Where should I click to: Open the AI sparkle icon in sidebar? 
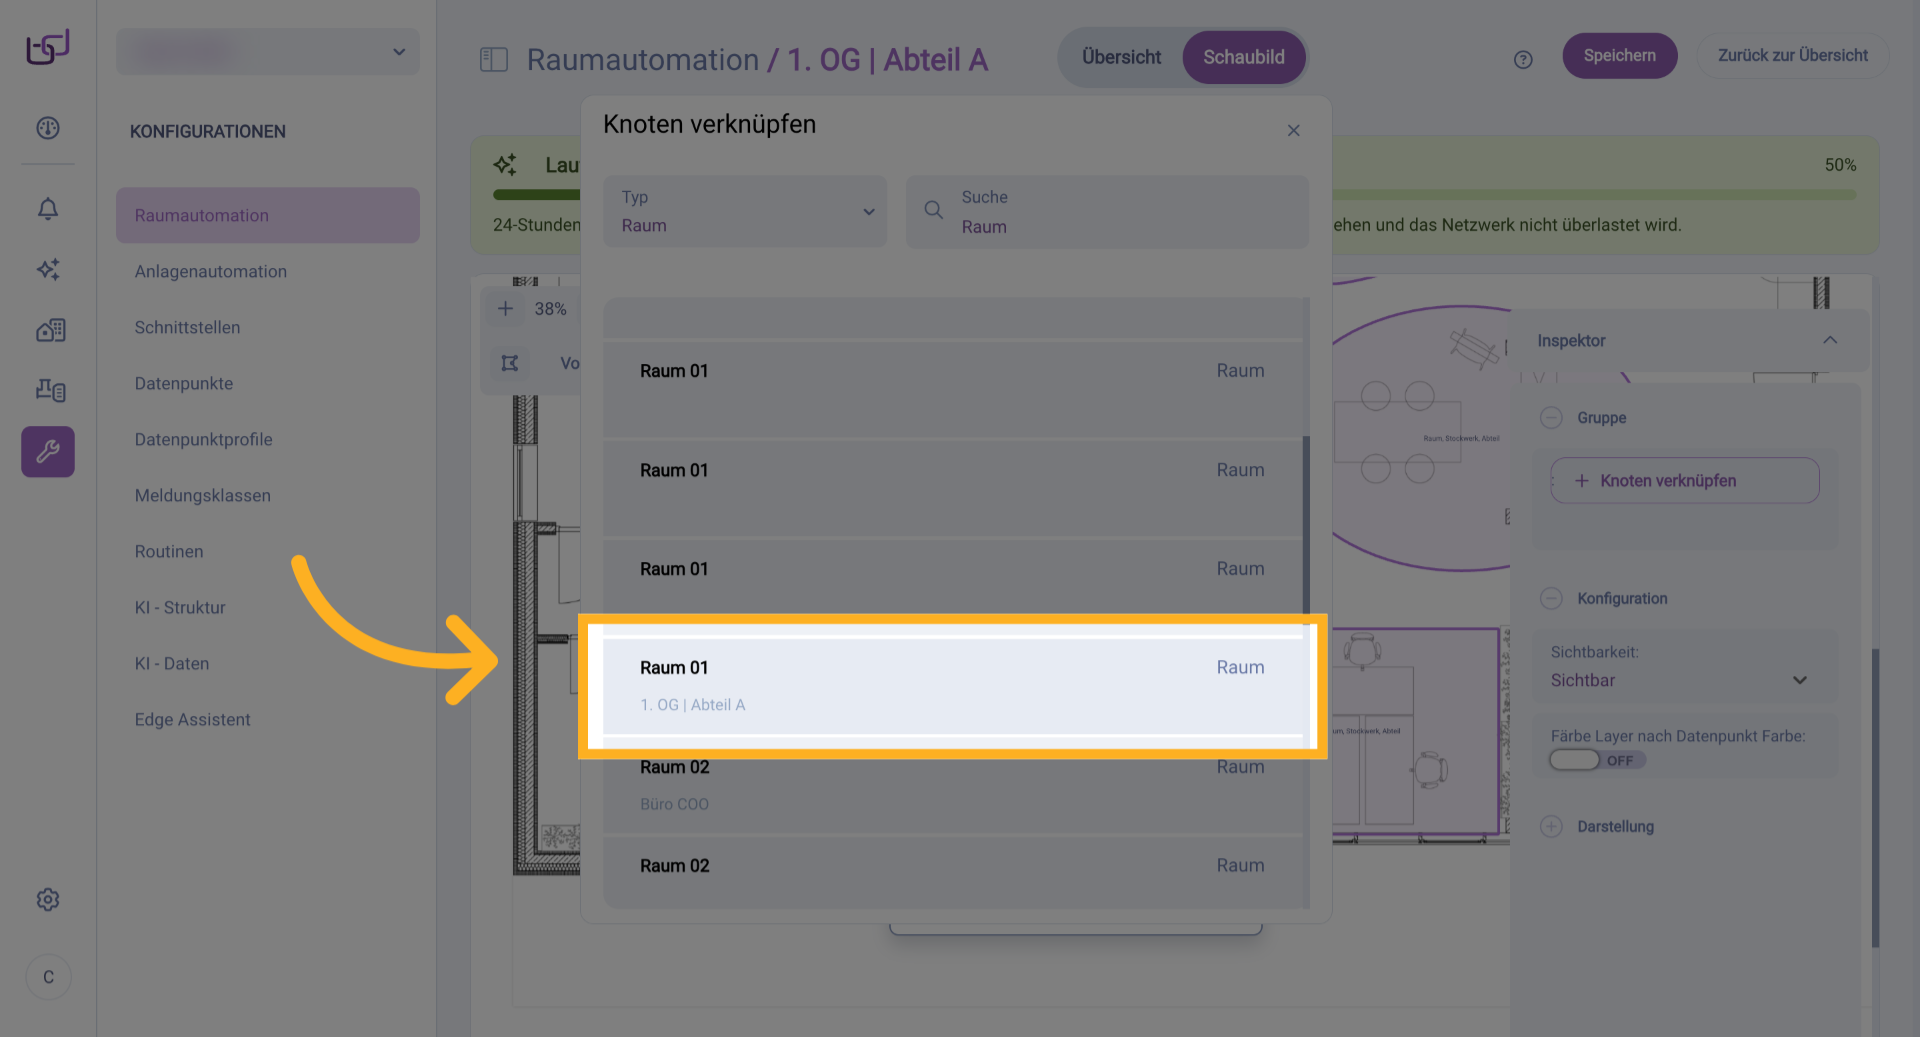(48, 269)
